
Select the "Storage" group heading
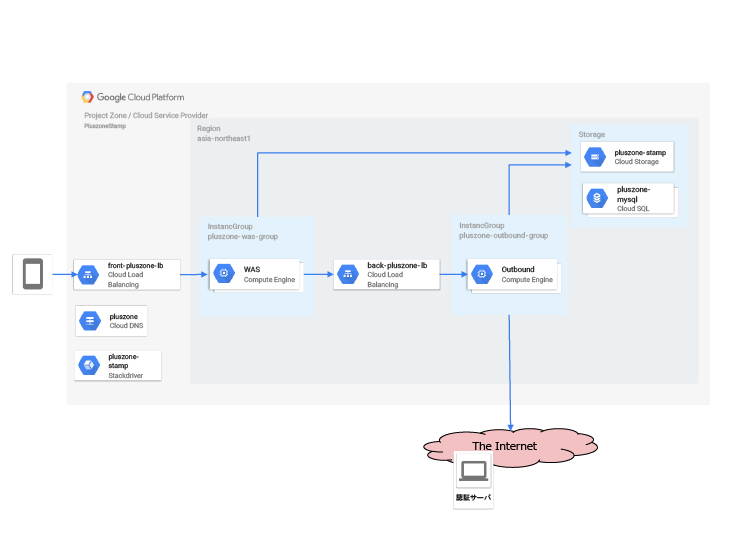[591, 134]
